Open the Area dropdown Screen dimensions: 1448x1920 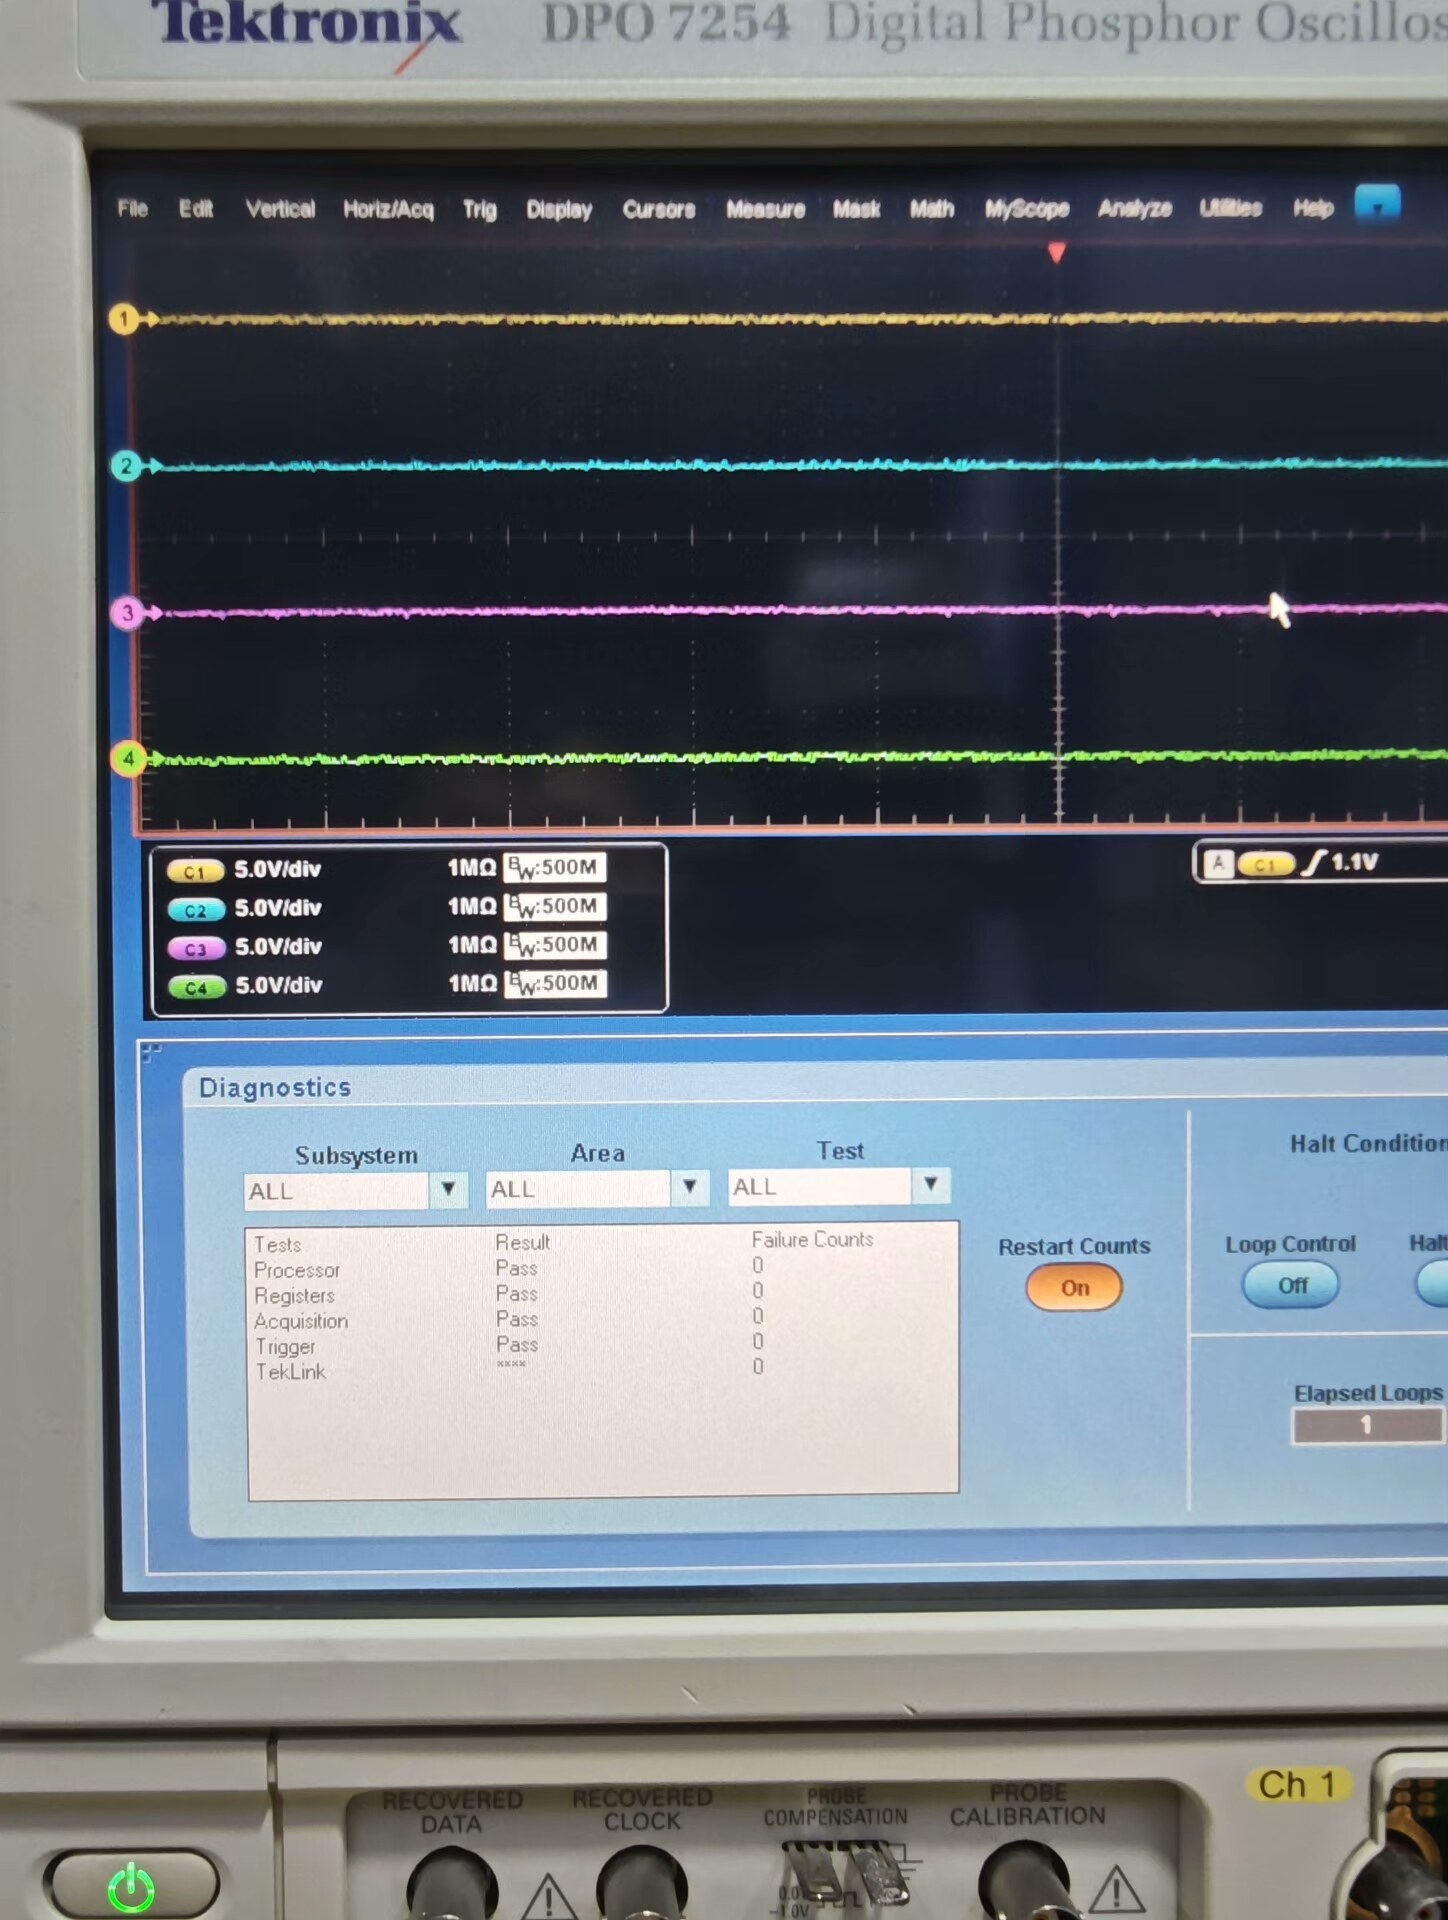(x=689, y=1187)
